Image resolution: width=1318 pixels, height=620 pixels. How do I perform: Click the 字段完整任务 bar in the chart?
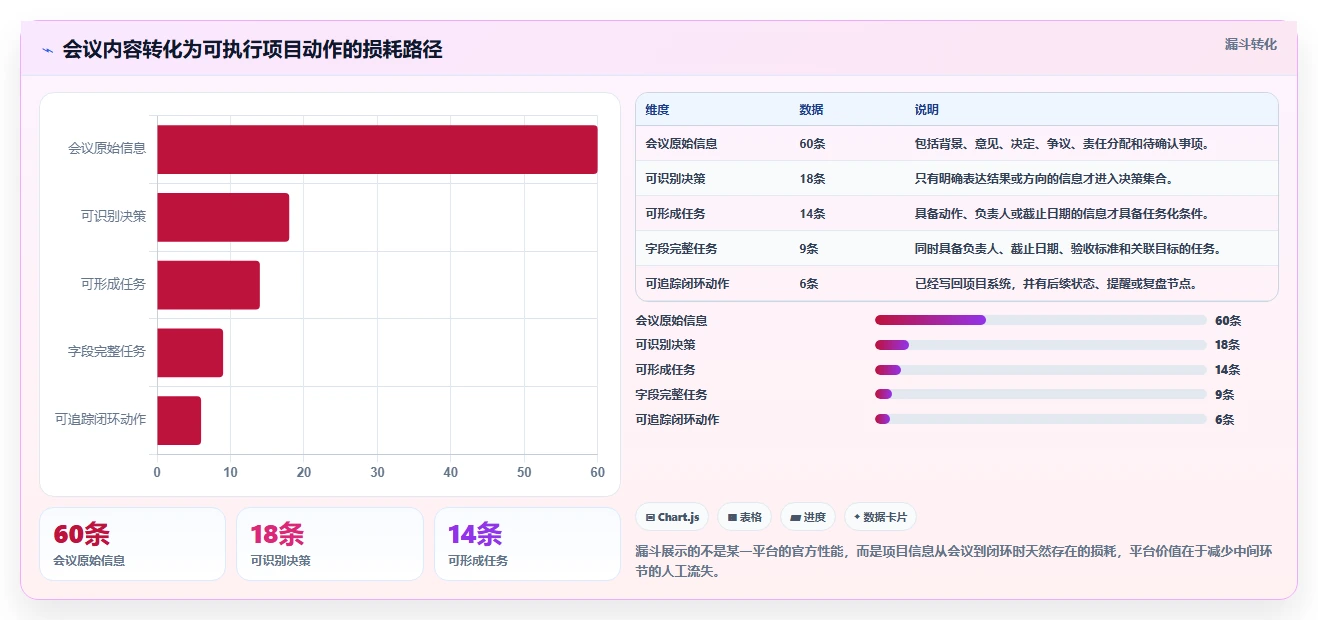coord(190,352)
